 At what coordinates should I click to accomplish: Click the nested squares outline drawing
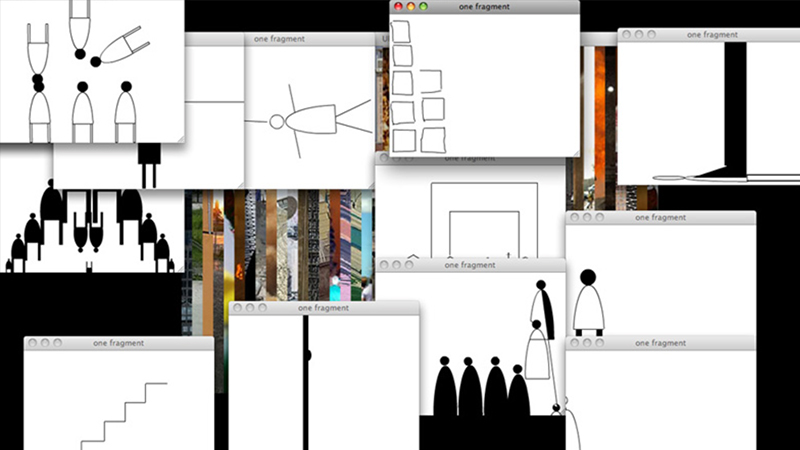(484, 220)
